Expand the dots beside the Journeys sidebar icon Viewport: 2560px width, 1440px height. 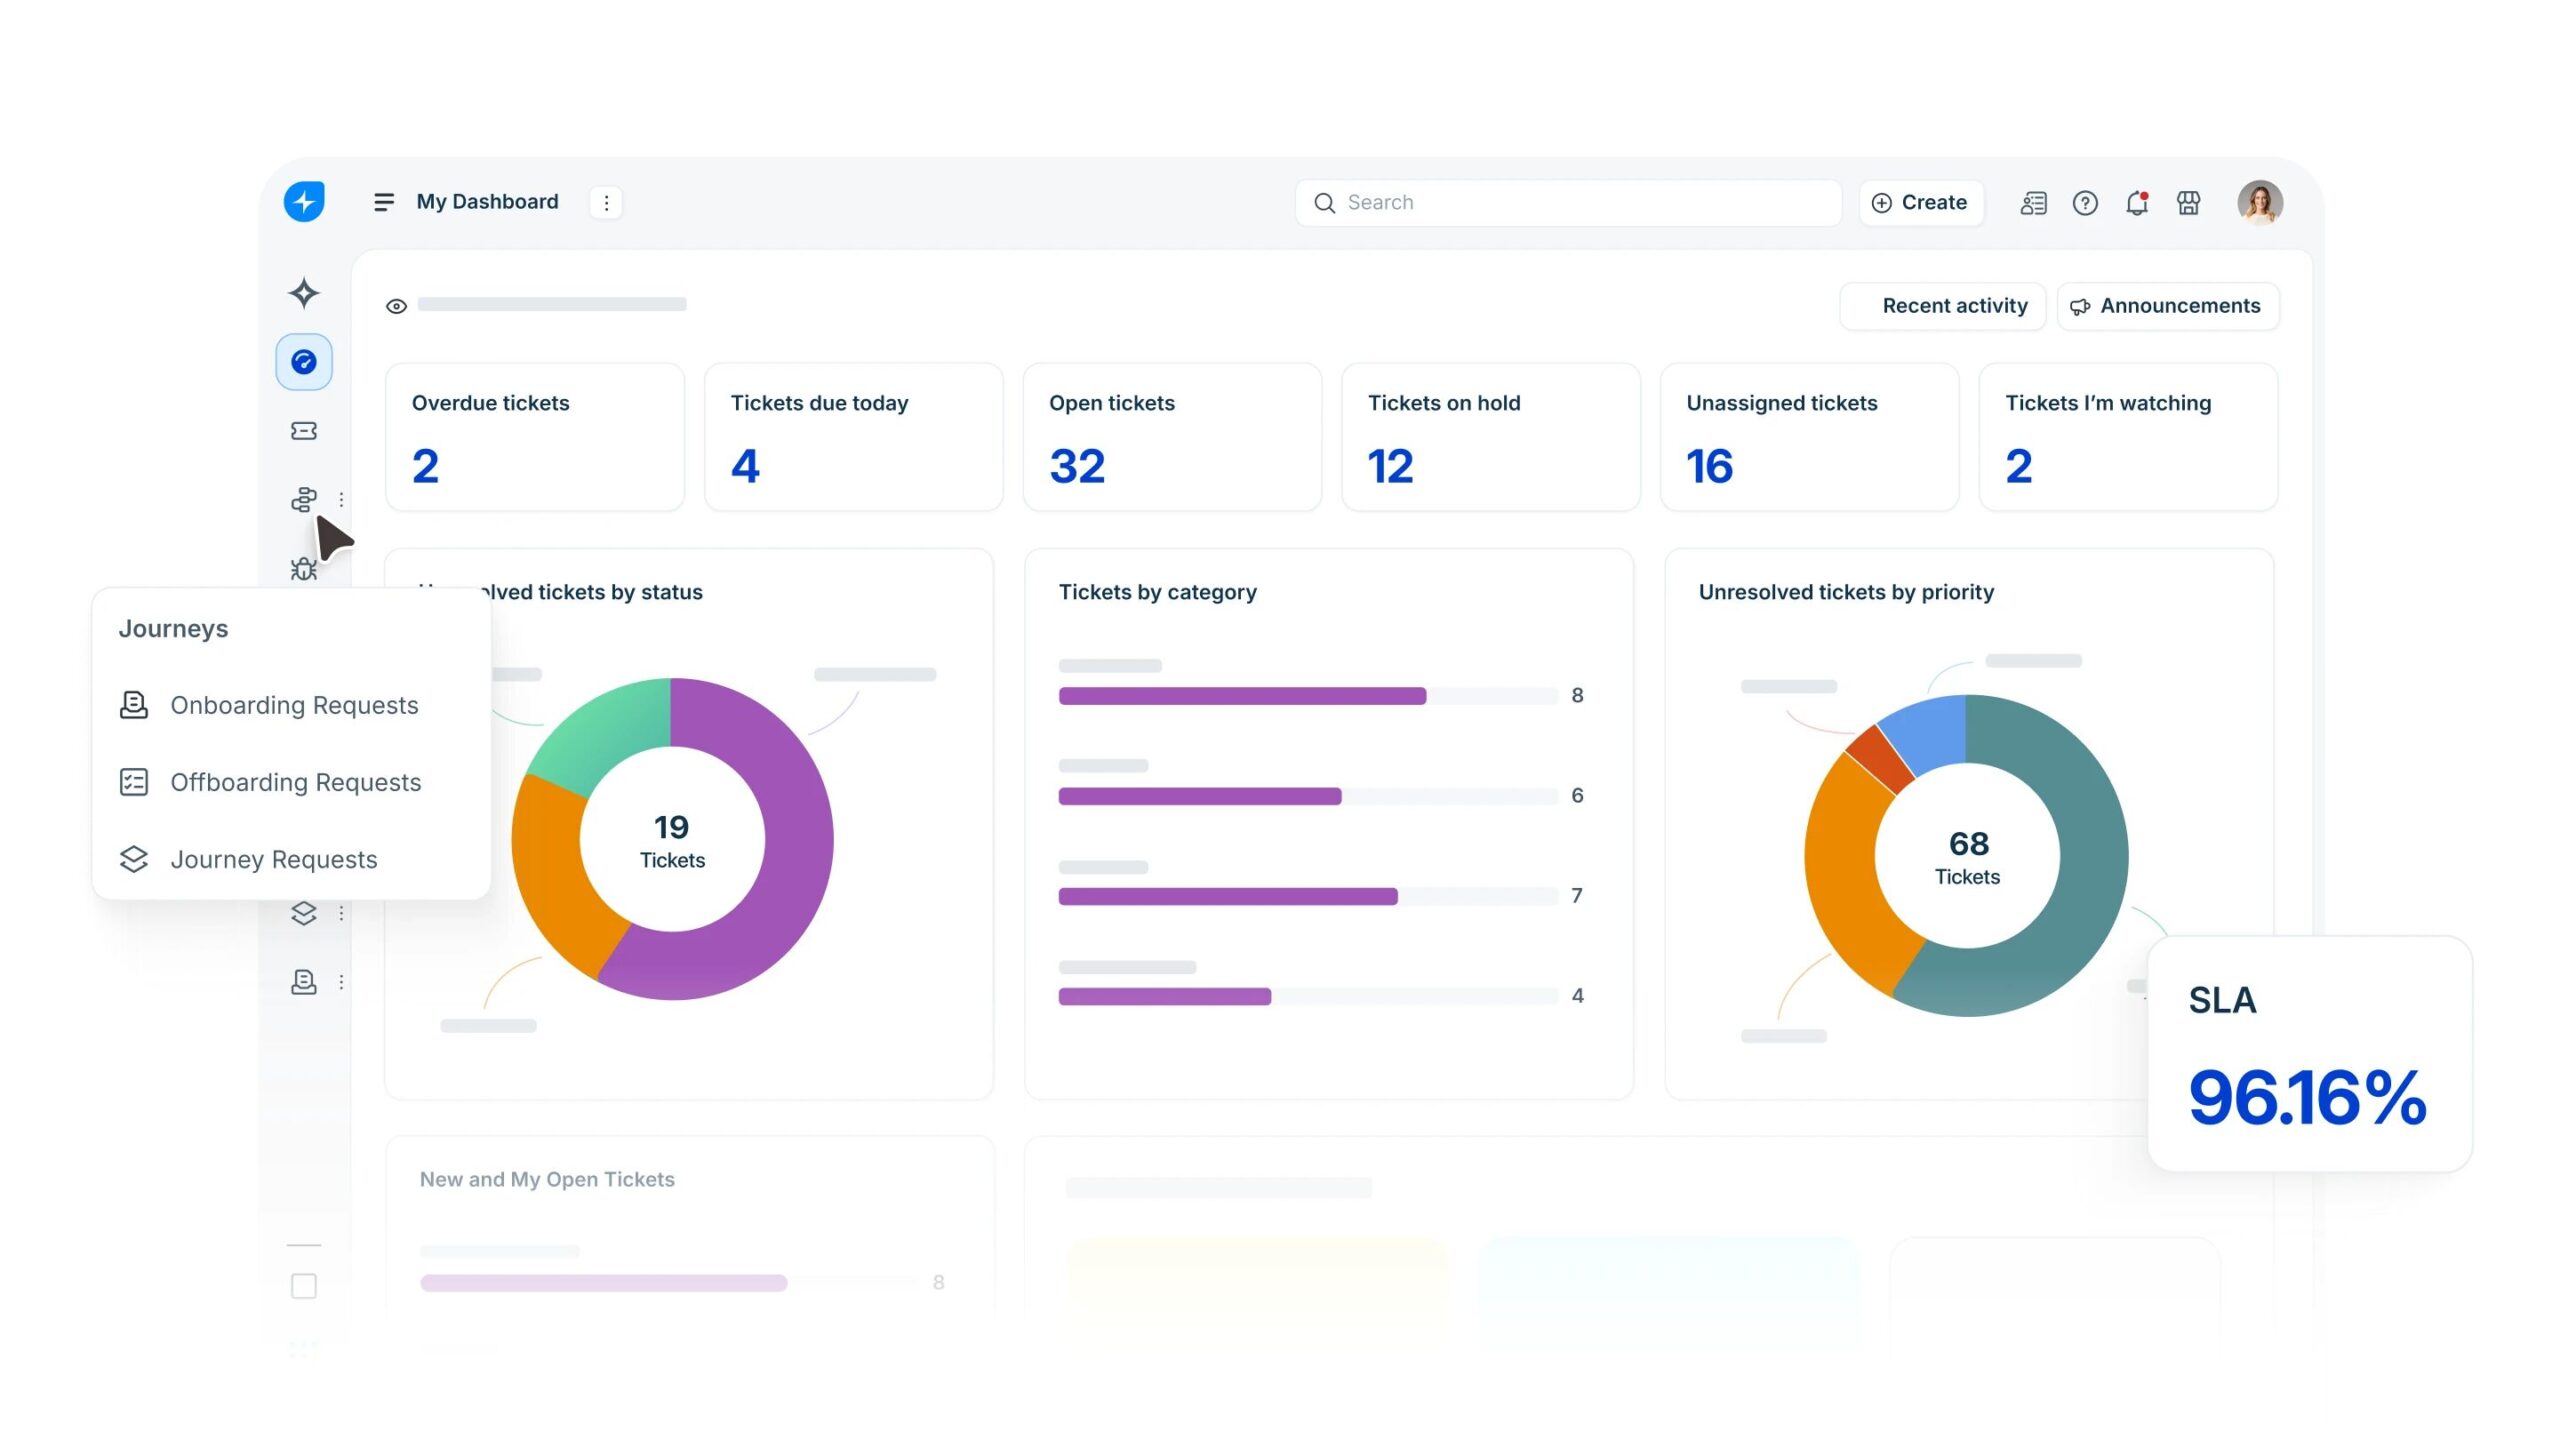(x=341, y=499)
